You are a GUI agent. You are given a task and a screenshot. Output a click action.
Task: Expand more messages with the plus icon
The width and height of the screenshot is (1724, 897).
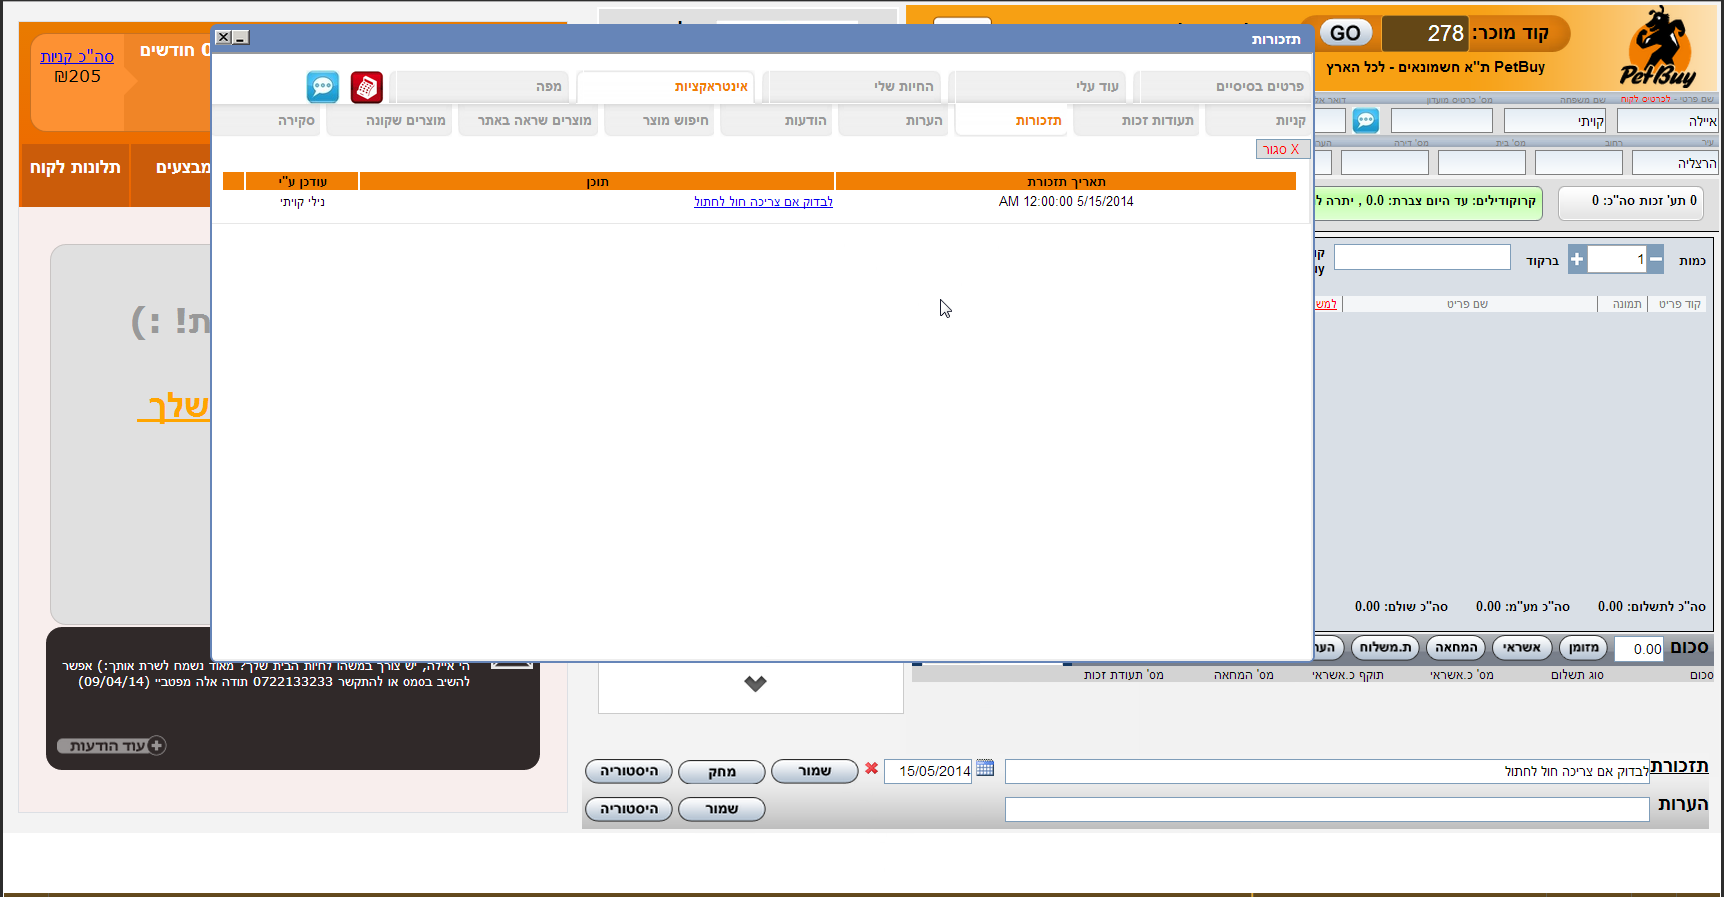157,746
